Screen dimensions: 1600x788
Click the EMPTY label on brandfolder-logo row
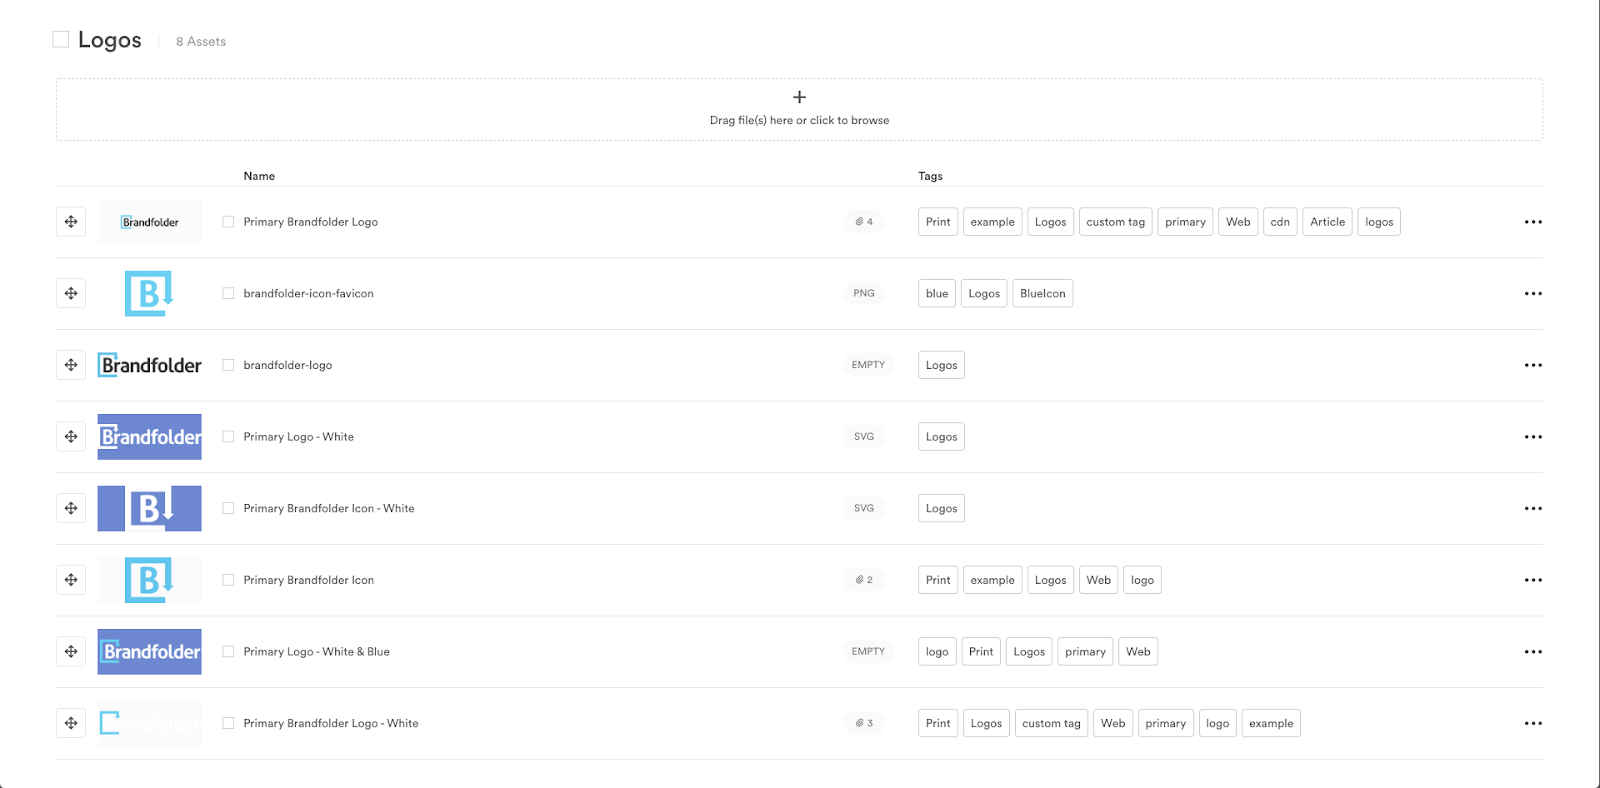868,365
